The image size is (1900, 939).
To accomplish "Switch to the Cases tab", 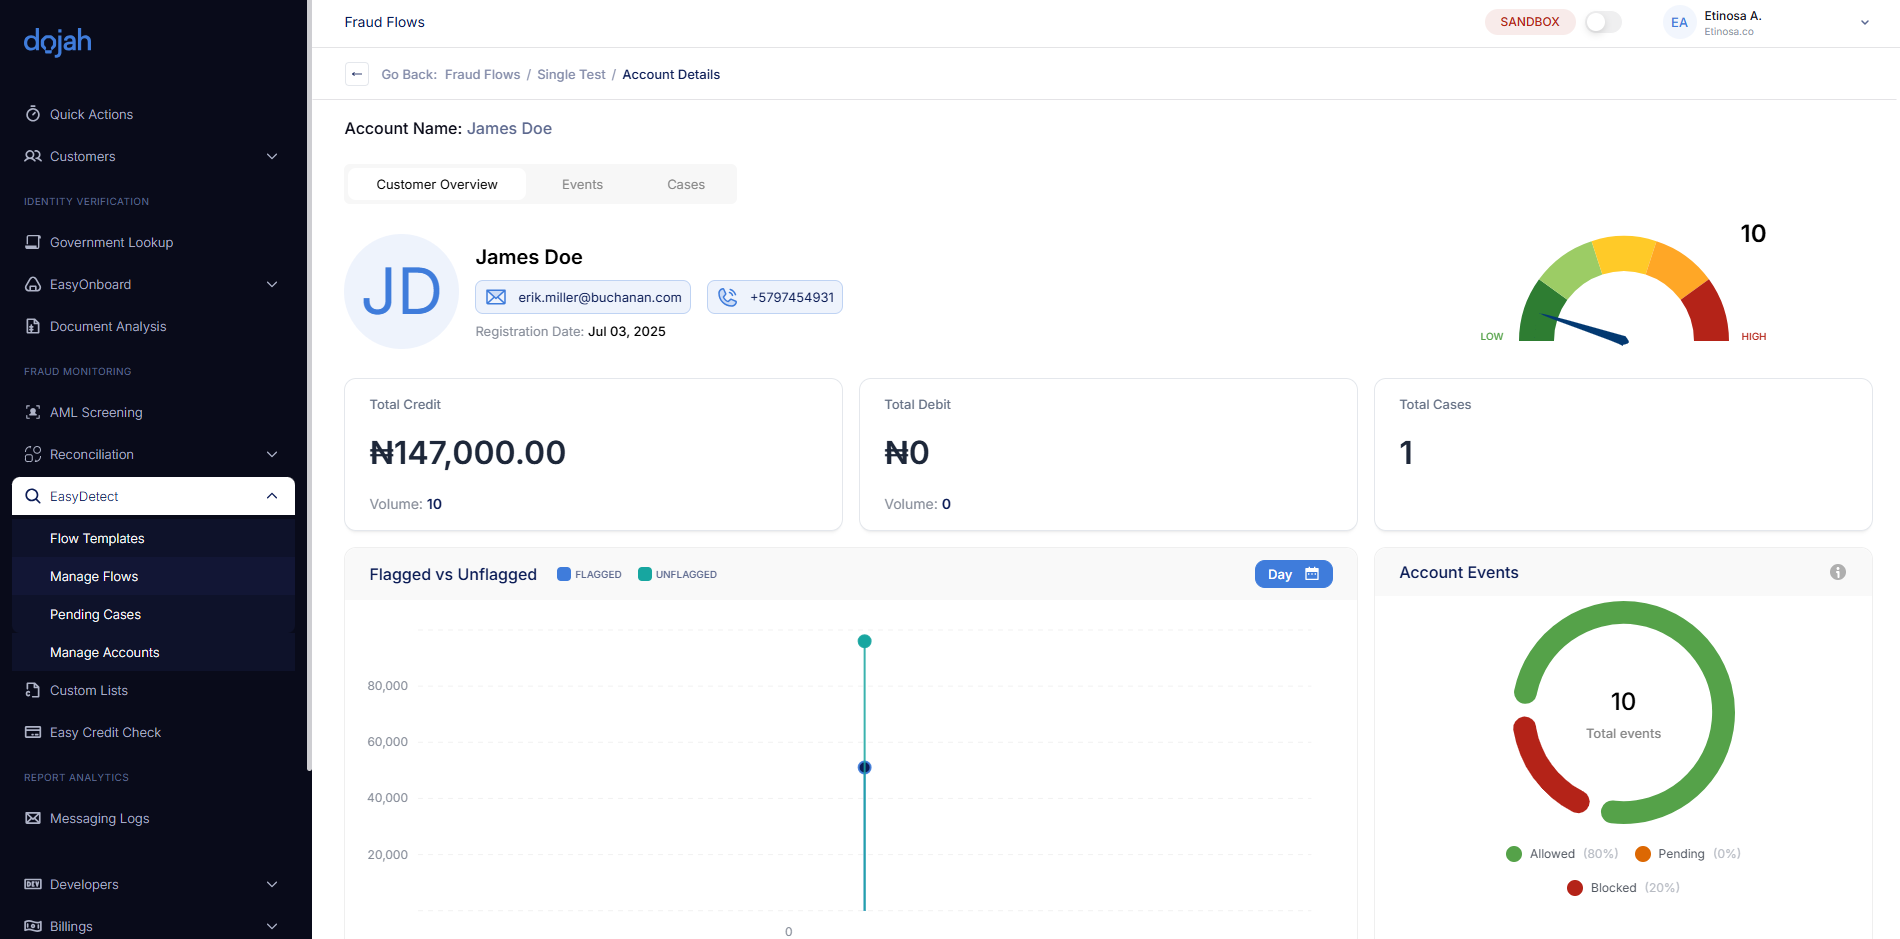I will pyautogui.click(x=686, y=184).
